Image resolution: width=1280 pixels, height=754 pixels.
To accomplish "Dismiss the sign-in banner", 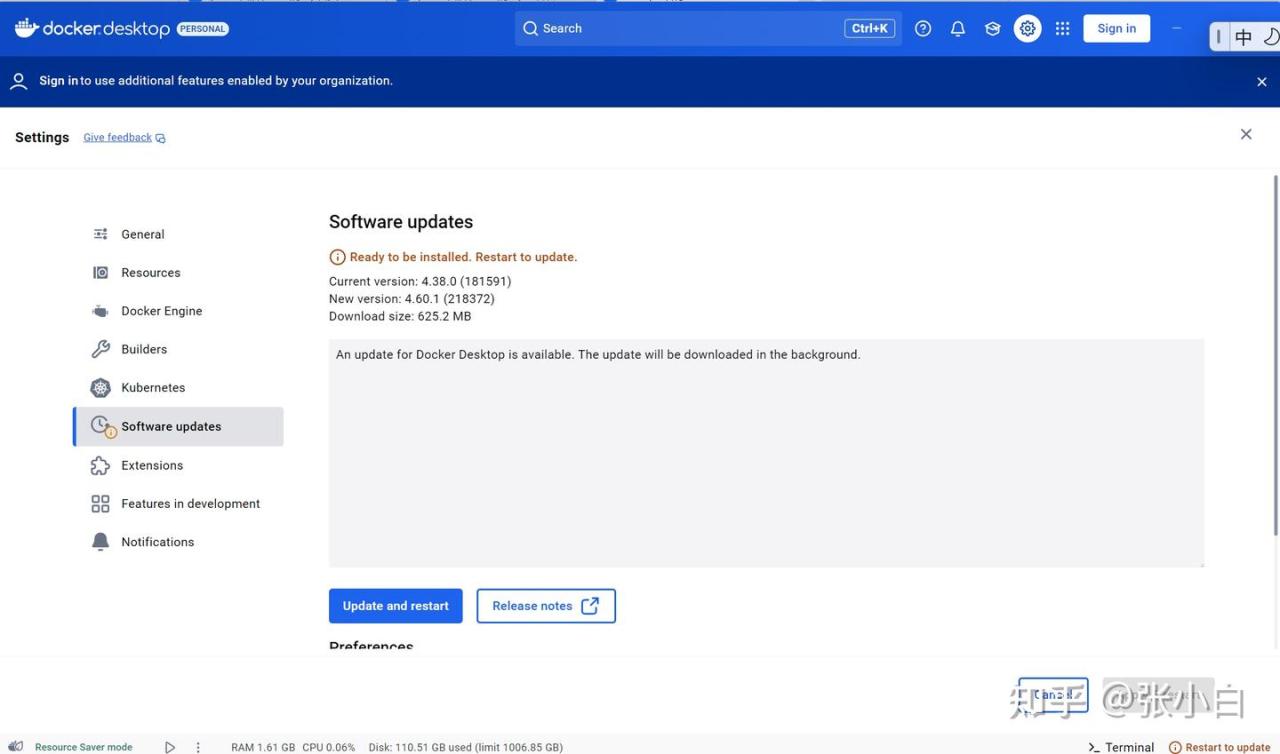I will 1261,82.
